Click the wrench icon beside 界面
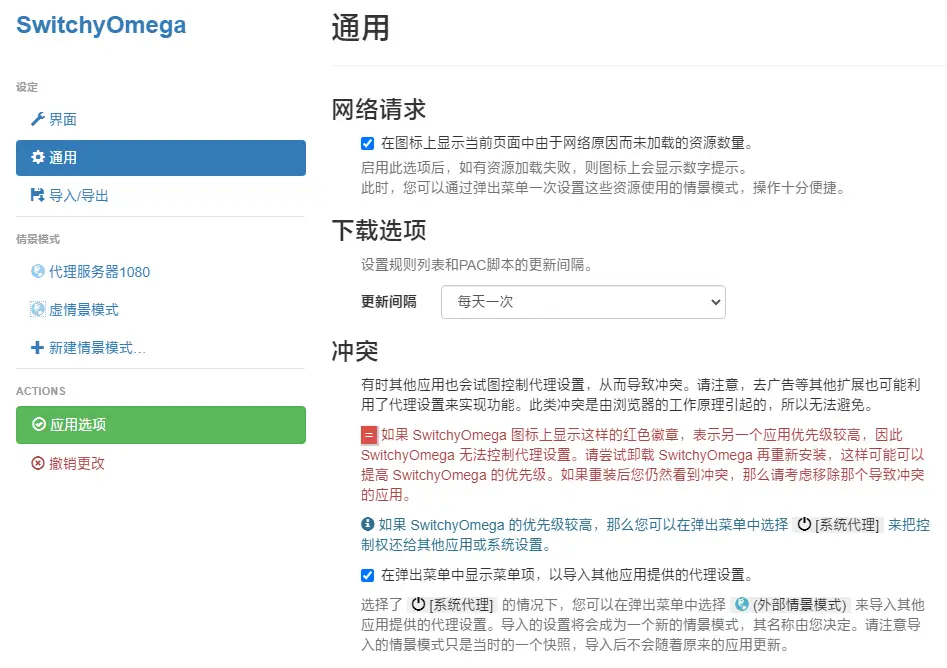The image size is (947, 668). click(x=38, y=120)
